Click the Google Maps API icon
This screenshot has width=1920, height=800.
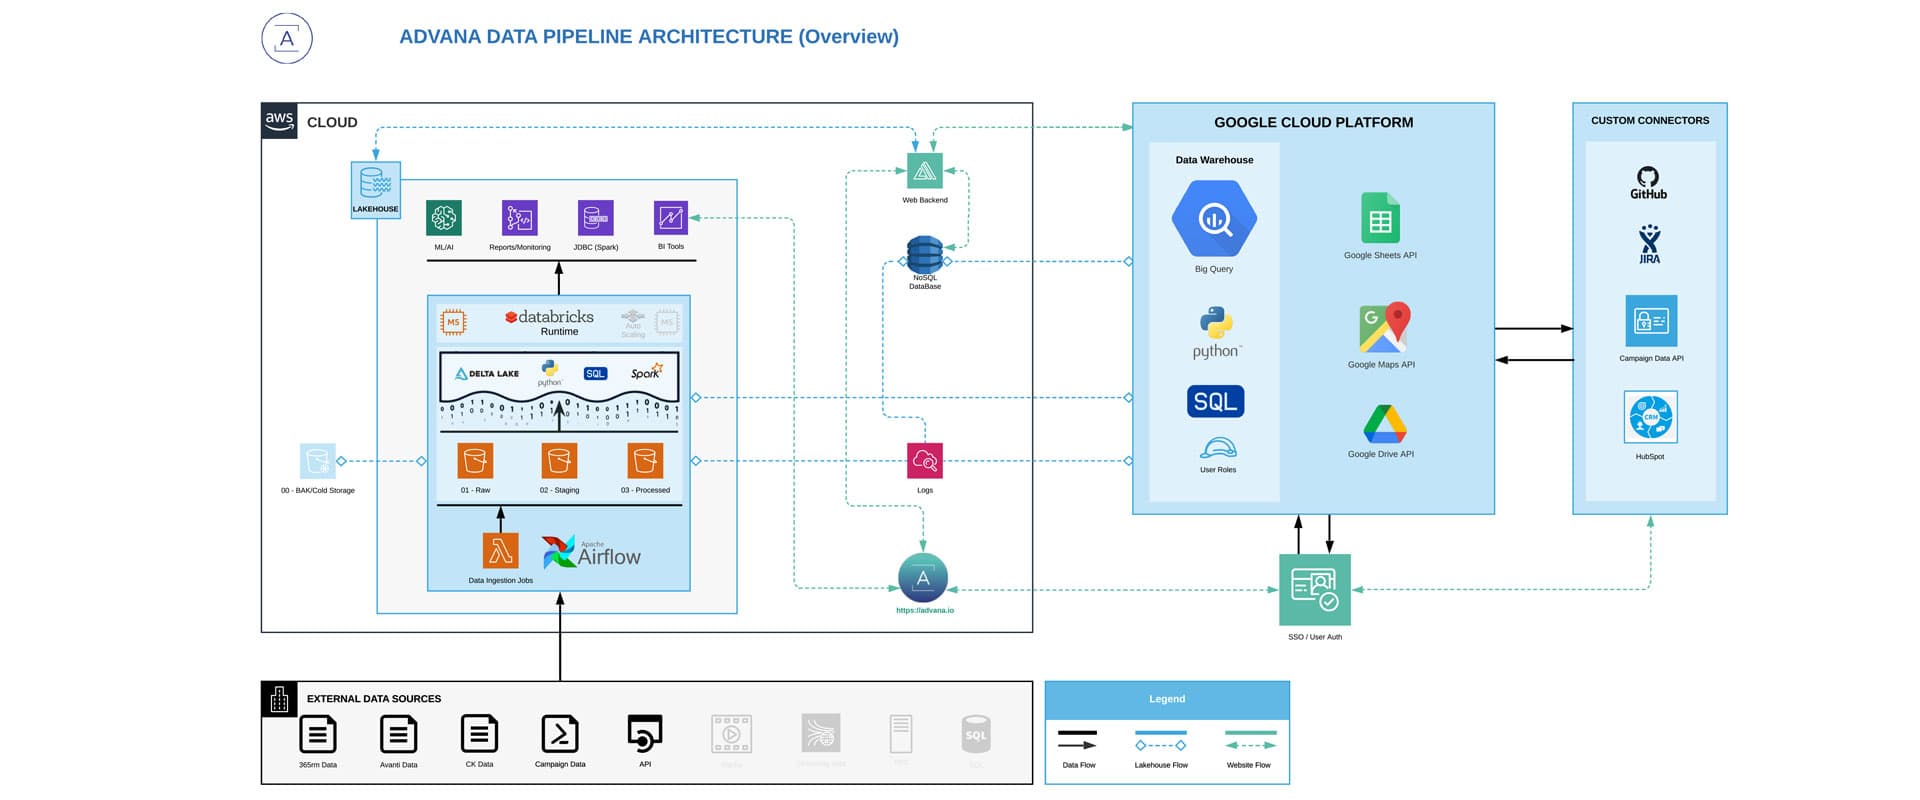coord(1384,328)
